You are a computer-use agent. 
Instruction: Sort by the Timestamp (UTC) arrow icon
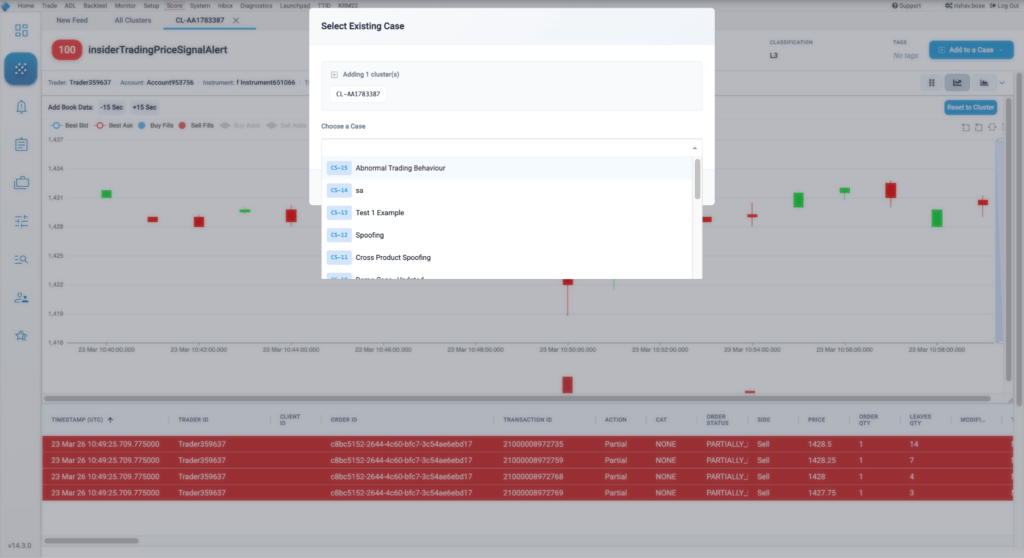pos(110,419)
